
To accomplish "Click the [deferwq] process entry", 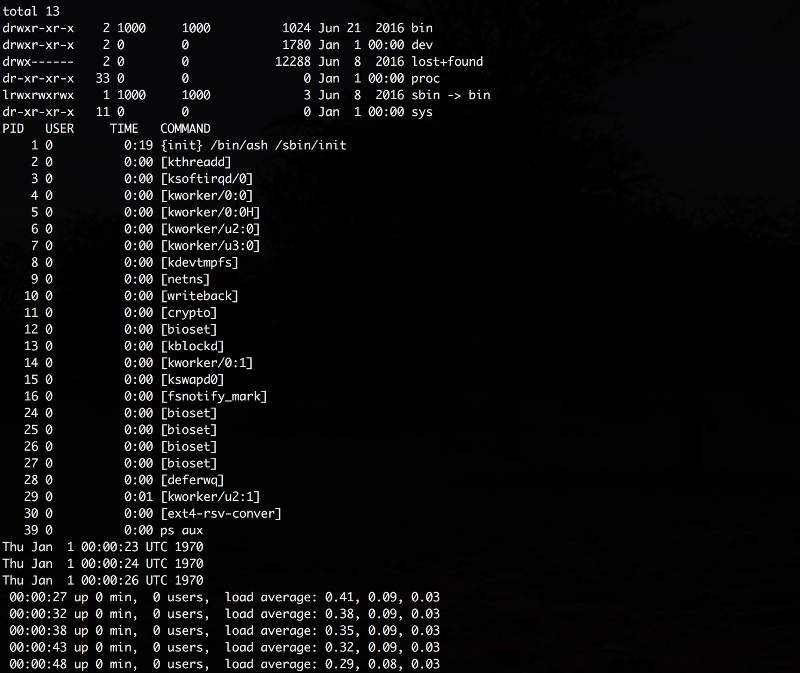I will click(x=192, y=480).
